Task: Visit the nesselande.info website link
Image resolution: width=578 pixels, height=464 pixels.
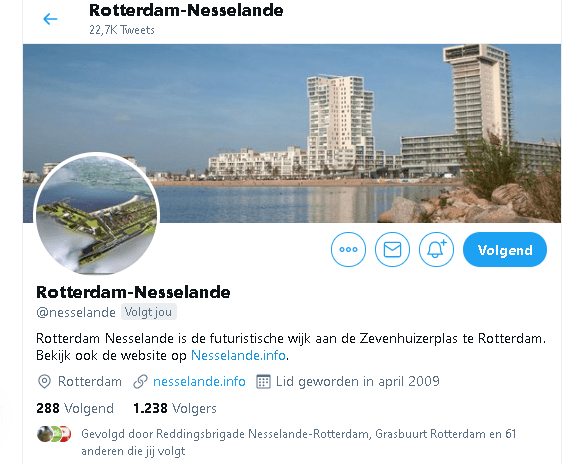Action: pyautogui.click(x=199, y=381)
